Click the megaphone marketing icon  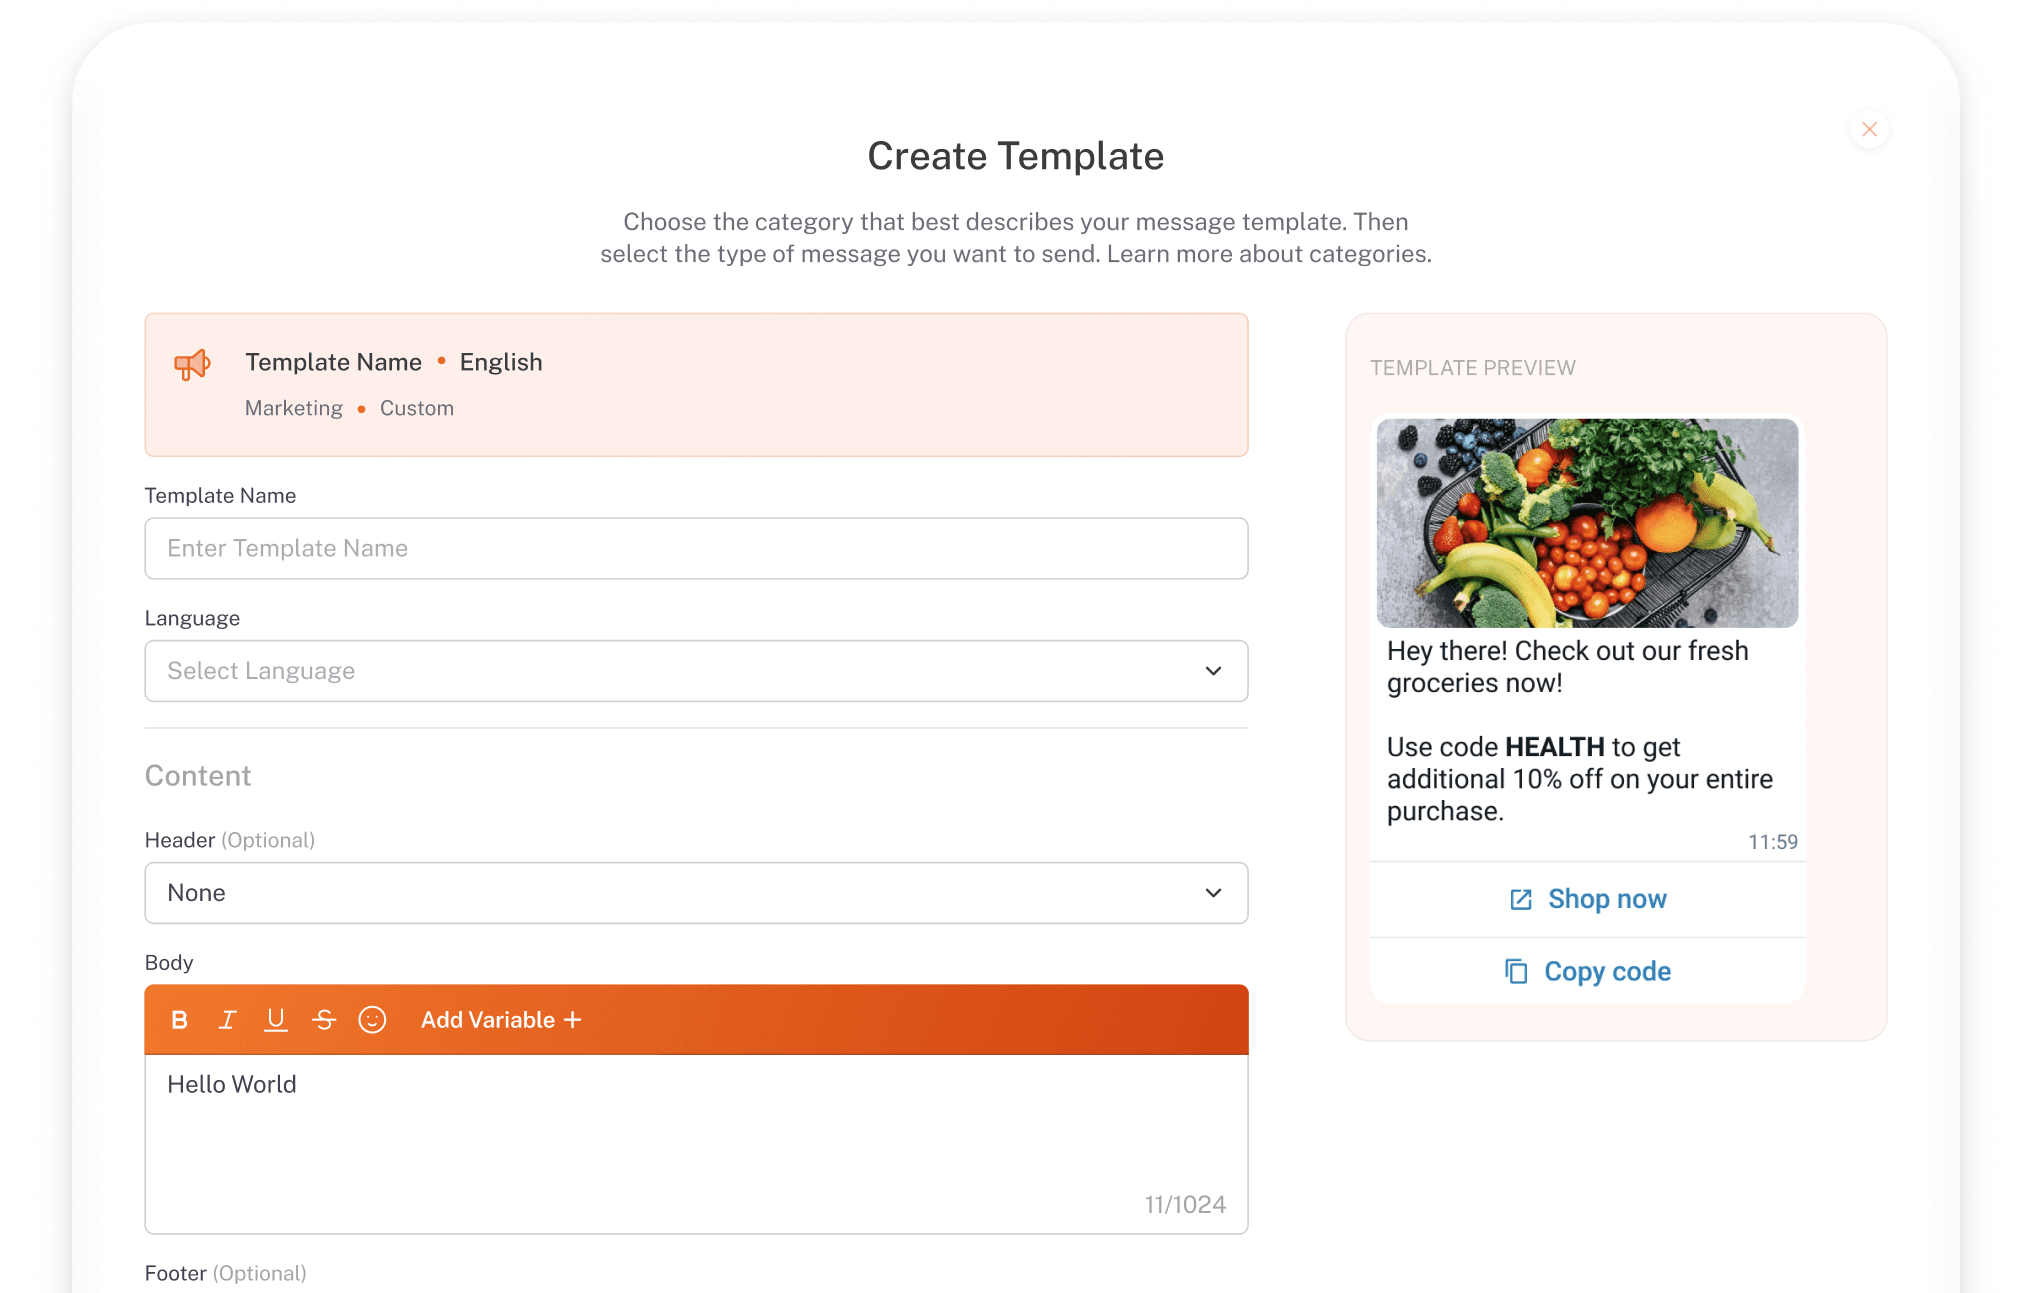pyautogui.click(x=192, y=365)
